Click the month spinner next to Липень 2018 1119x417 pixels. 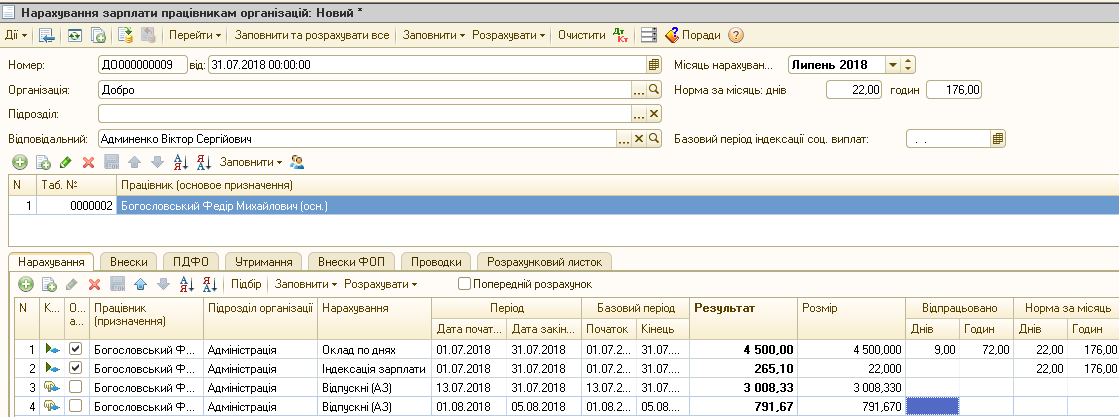908,65
